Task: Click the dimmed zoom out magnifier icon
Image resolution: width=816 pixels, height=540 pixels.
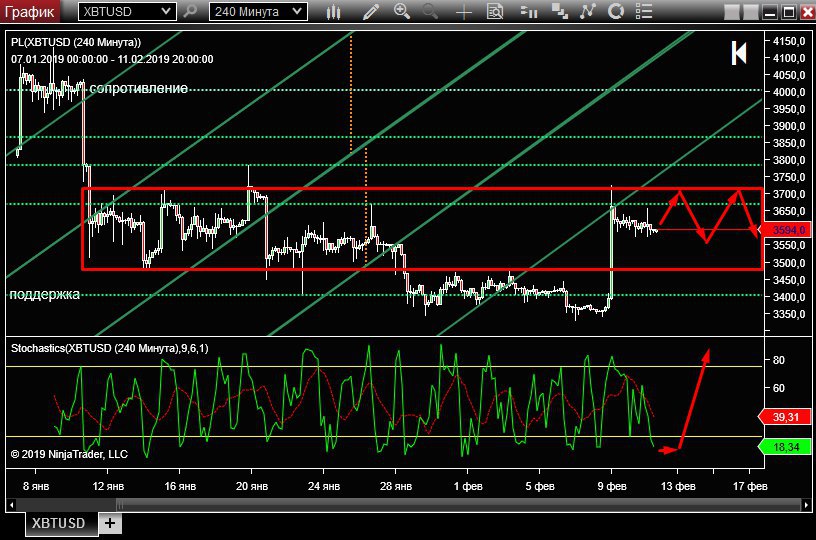Action: (x=430, y=11)
